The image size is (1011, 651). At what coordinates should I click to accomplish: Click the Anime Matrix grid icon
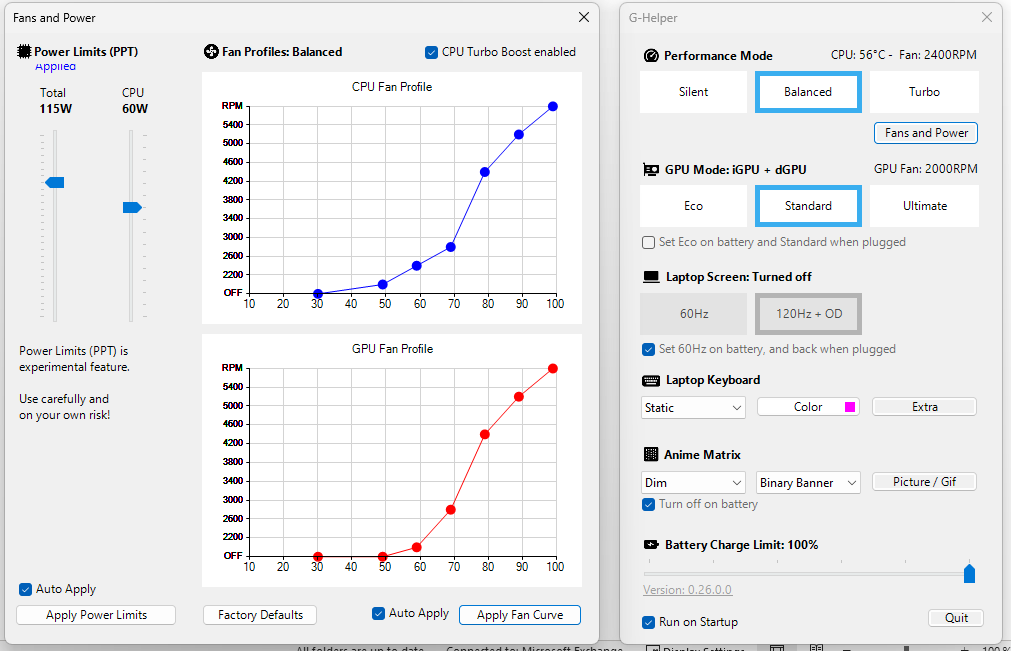pos(651,454)
